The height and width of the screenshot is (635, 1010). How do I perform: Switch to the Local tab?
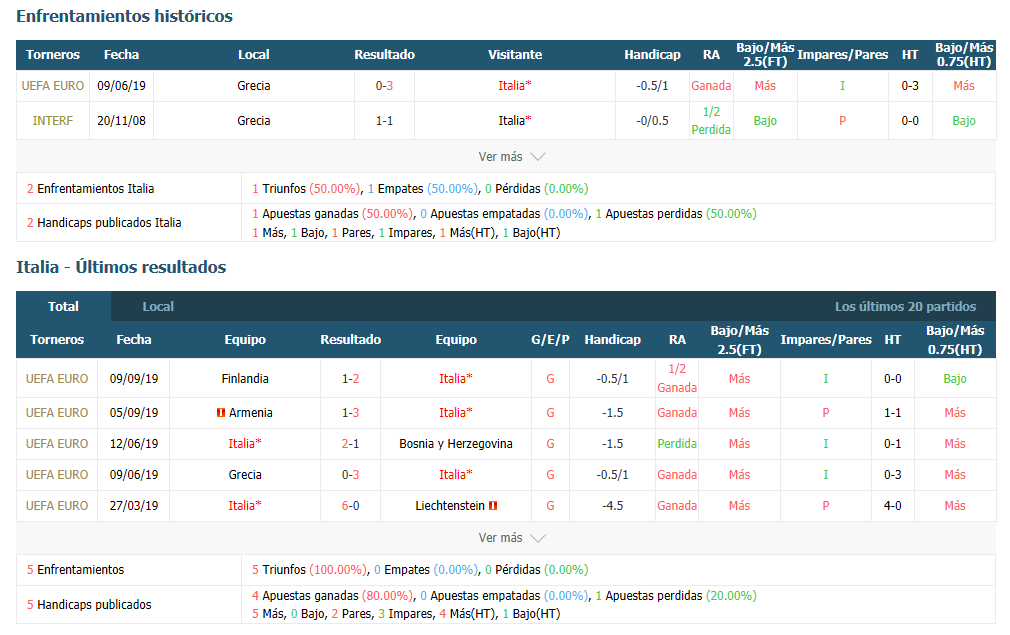(x=158, y=307)
